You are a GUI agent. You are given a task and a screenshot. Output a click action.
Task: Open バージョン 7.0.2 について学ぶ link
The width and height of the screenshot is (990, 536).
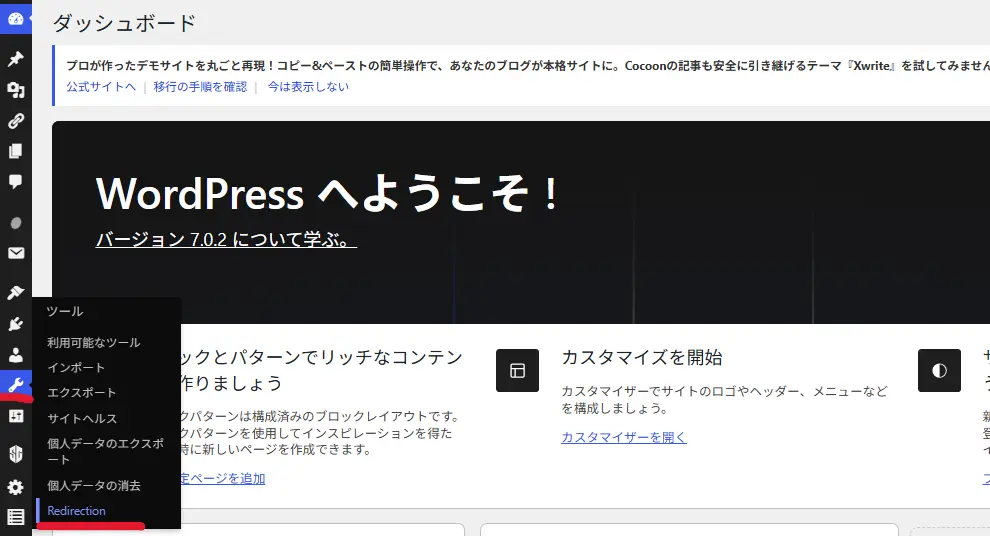click(x=226, y=240)
